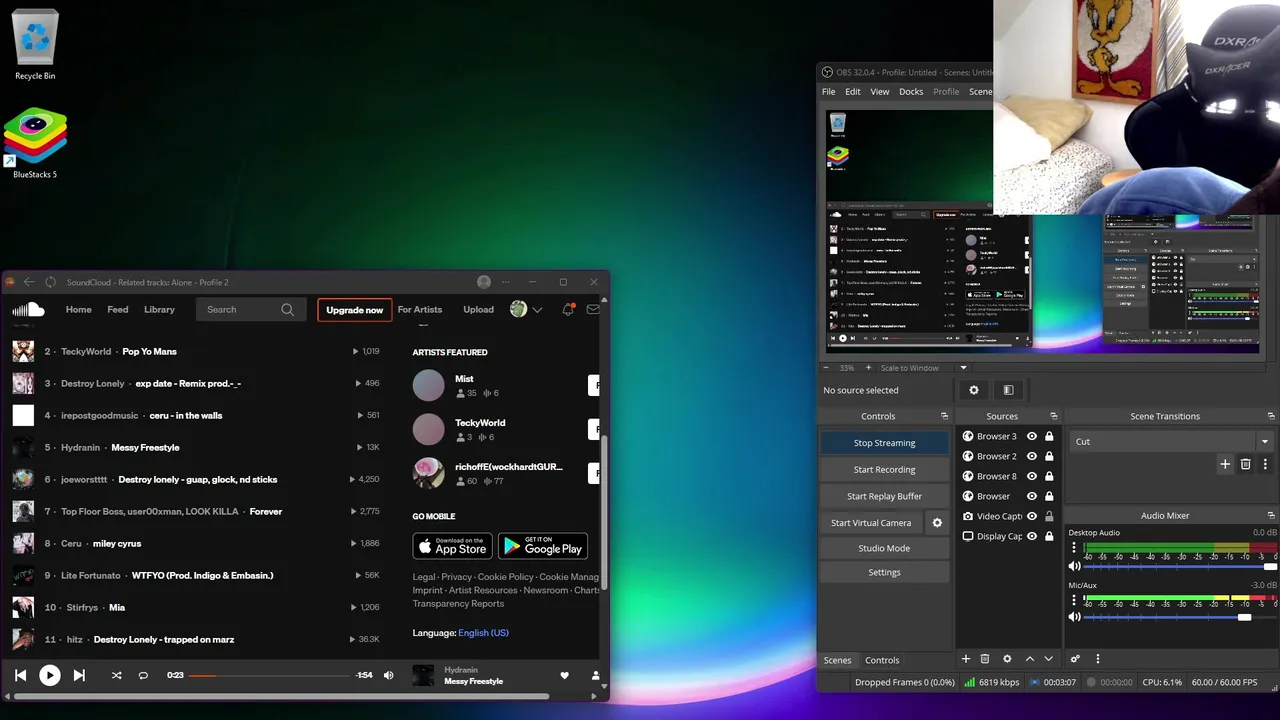
Task: Toggle visibility of Video Capture source
Action: tap(1031, 516)
